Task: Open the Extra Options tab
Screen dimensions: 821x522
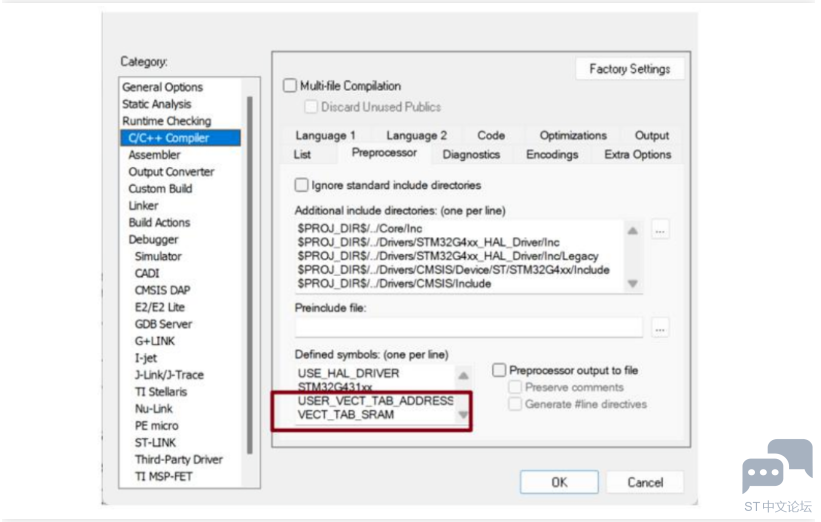Action: click(x=637, y=154)
